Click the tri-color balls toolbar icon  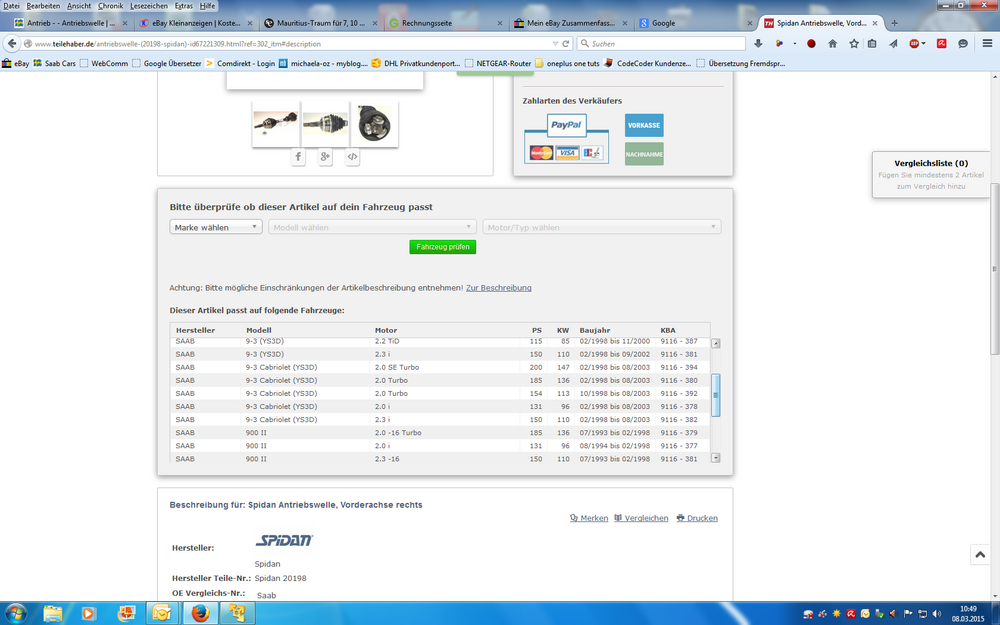click(779, 43)
